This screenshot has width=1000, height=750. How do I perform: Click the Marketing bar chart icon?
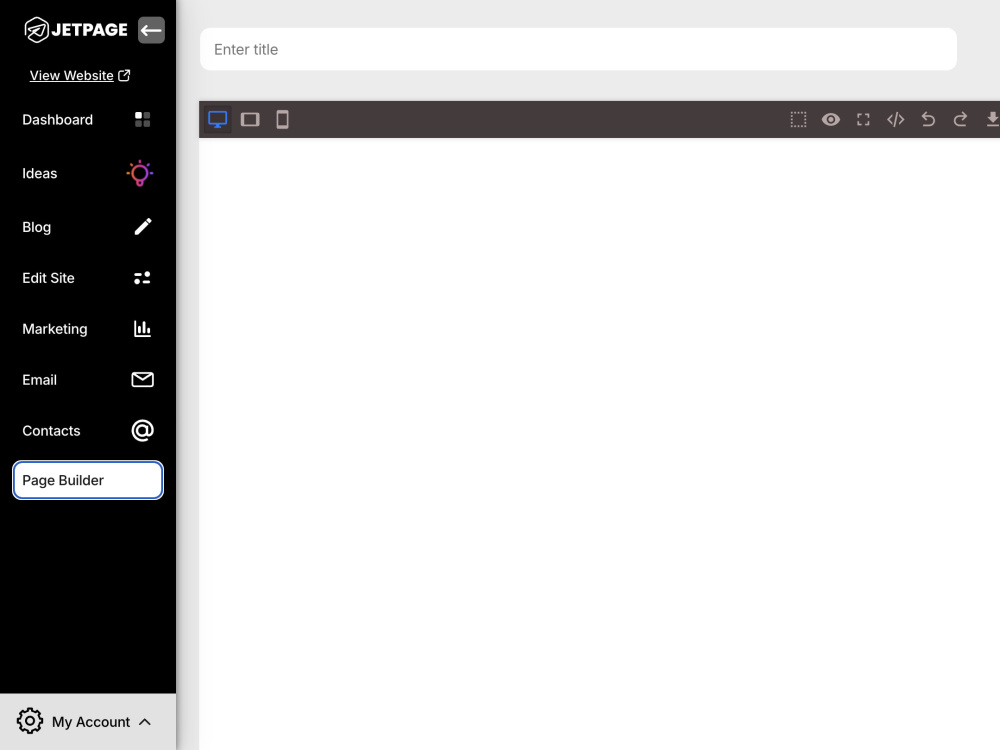(142, 328)
